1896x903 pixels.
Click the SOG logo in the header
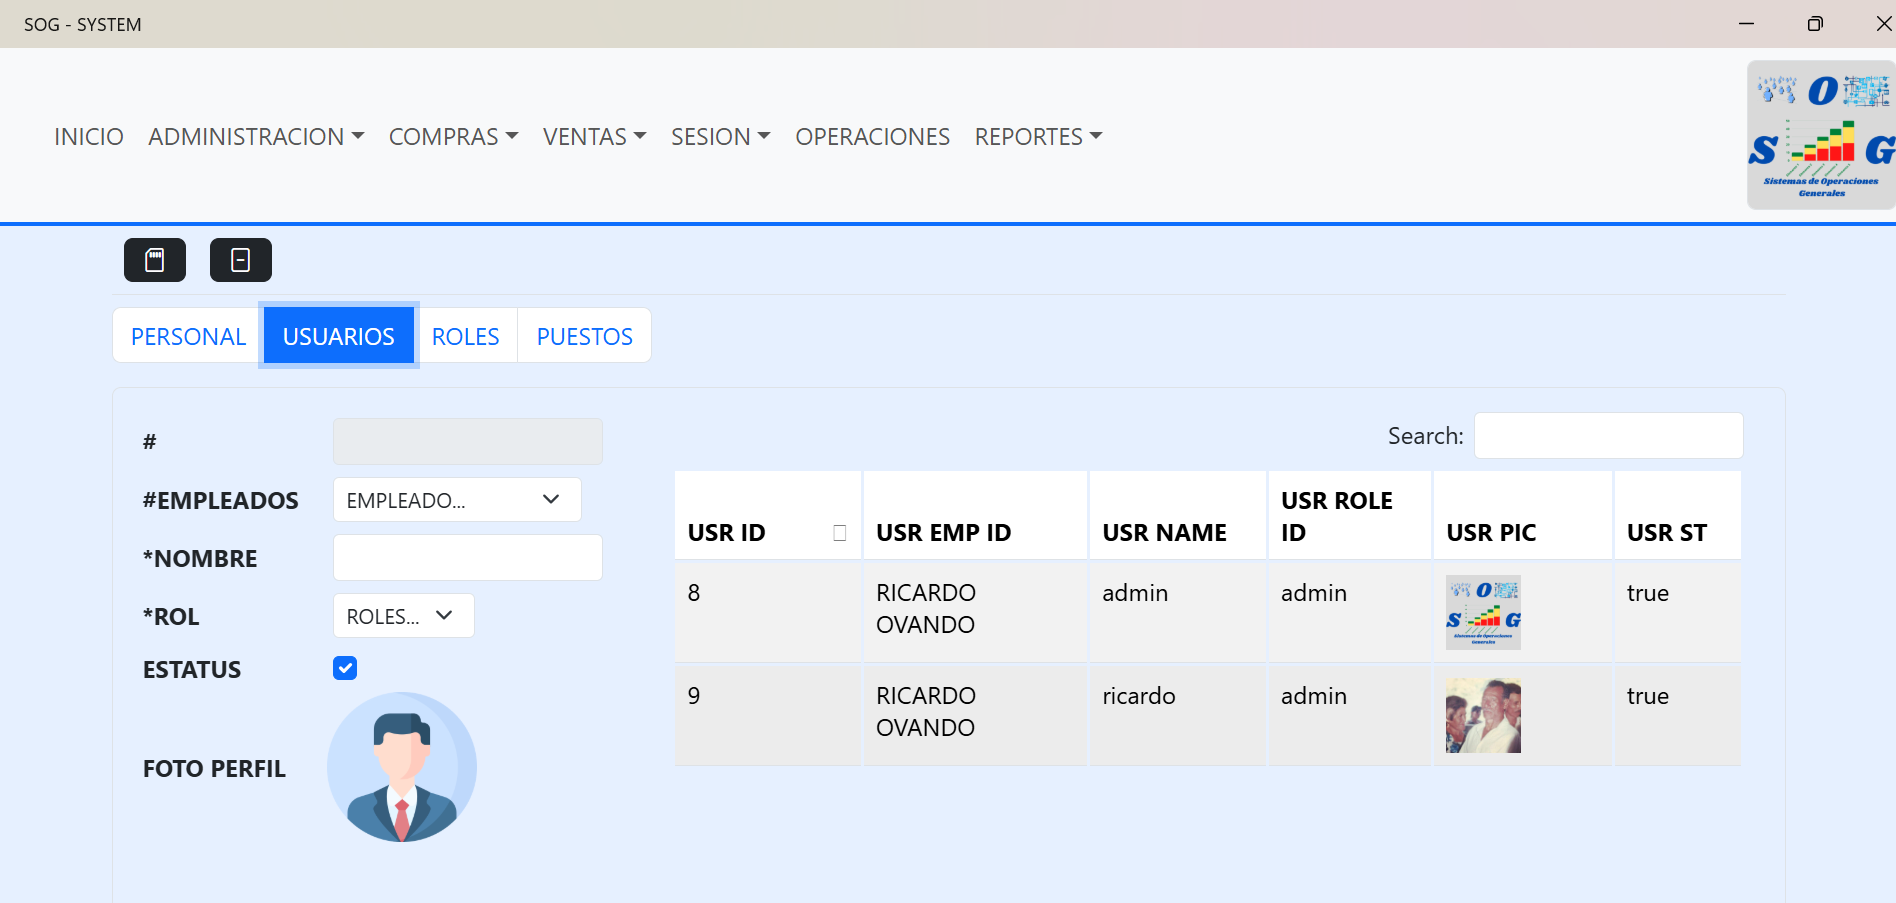[1820, 135]
